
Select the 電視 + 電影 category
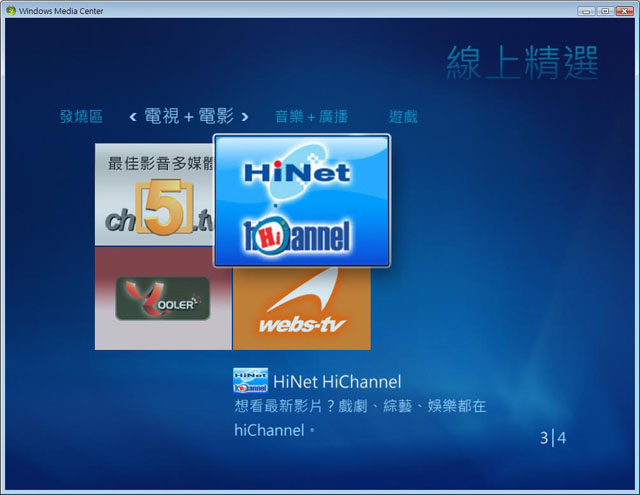[x=189, y=116]
